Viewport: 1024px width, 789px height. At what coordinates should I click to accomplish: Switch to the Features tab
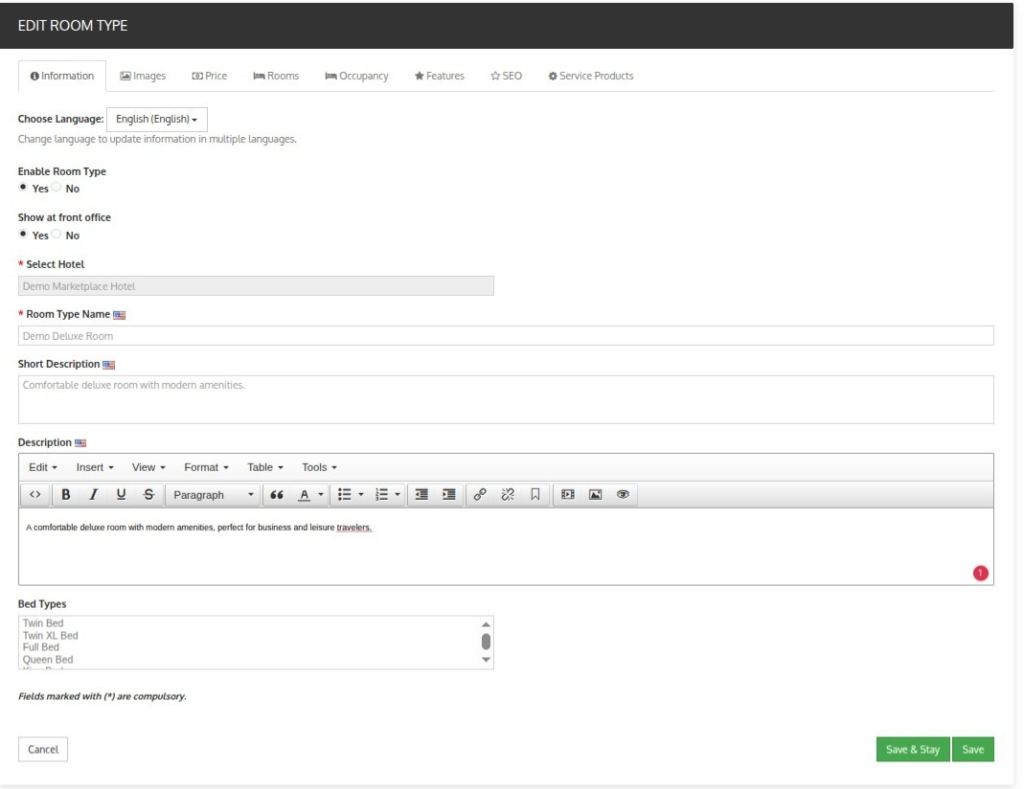click(x=439, y=76)
